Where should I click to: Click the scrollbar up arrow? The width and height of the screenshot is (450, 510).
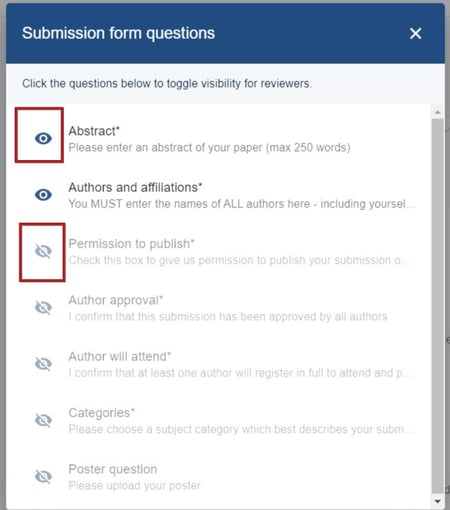point(437,112)
